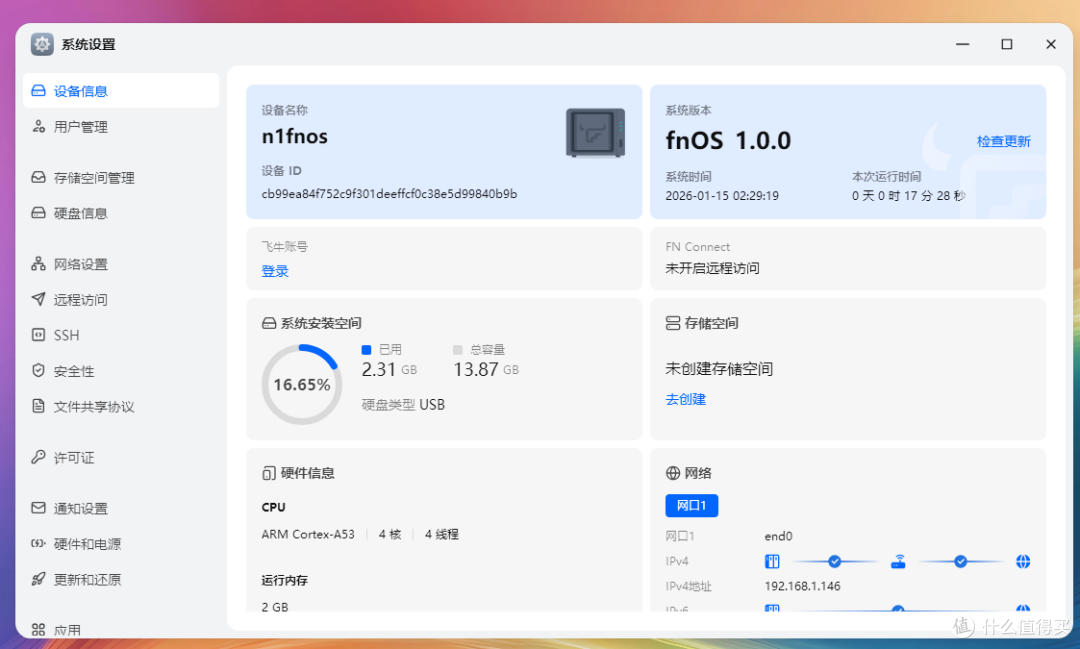Open 设备信息 sidebar item
1080x649 pixels.
point(121,91)
